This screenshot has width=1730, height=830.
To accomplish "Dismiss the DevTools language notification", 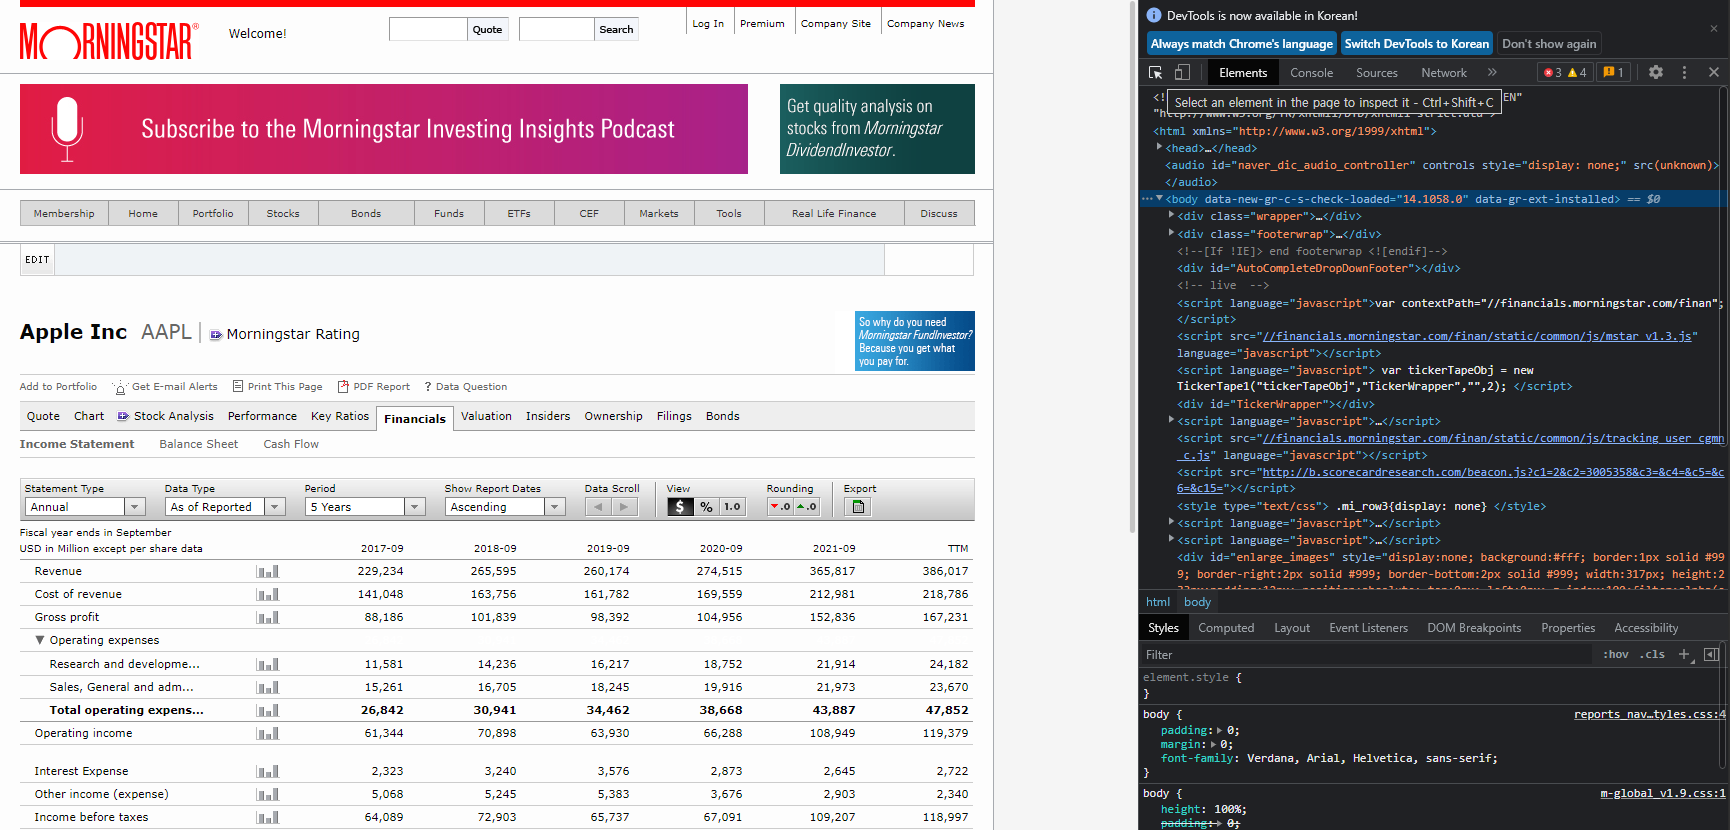I will (1713, 28).
